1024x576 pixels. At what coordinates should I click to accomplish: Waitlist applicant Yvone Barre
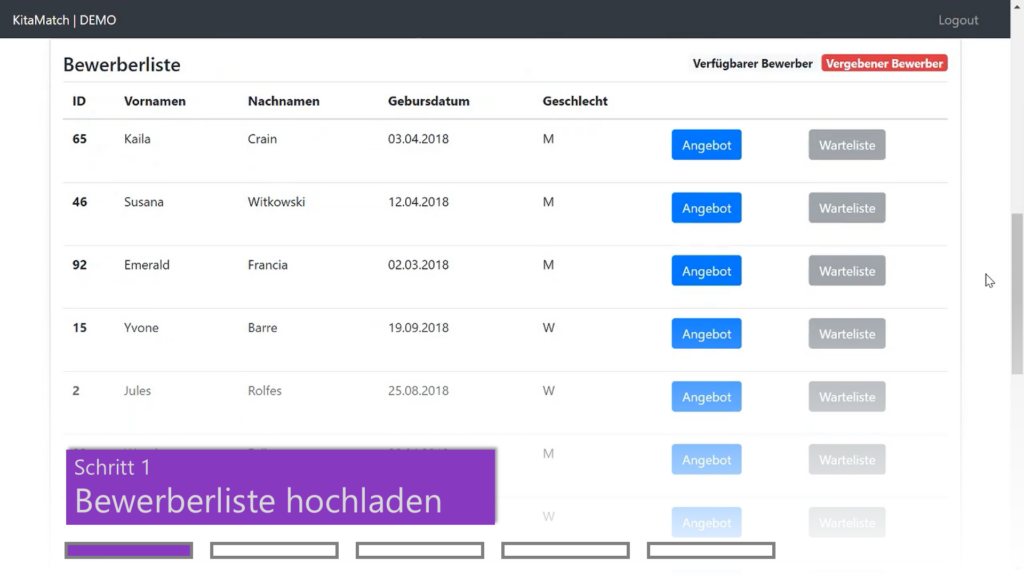(x=846, y=334)
